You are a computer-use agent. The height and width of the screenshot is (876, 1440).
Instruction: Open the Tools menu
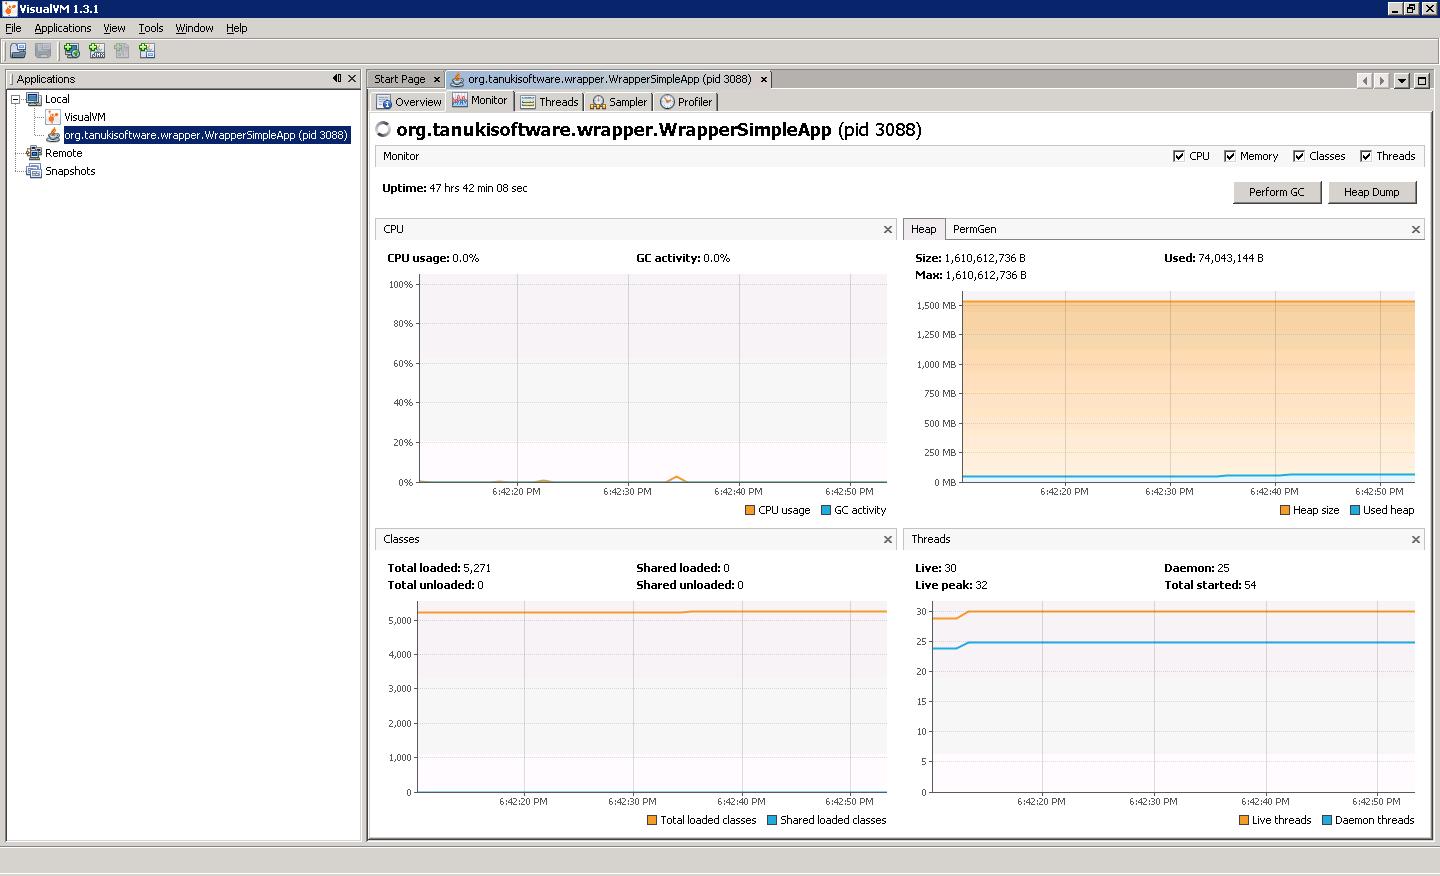click(151, 28)
